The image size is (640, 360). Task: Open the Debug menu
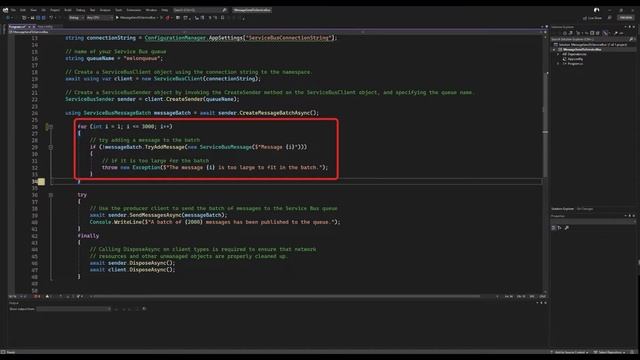coord(80,10)
